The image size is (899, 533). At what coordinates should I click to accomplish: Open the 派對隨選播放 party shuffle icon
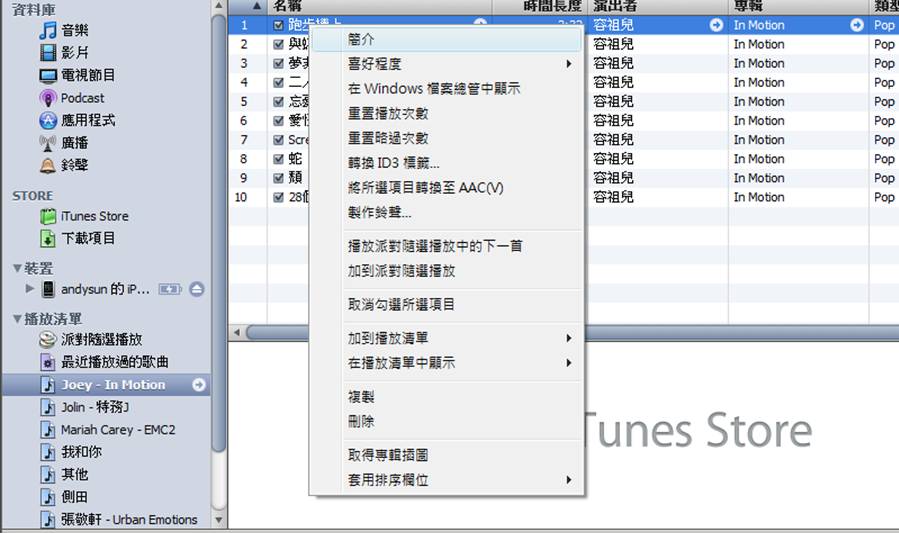click(x=48, y=339)
